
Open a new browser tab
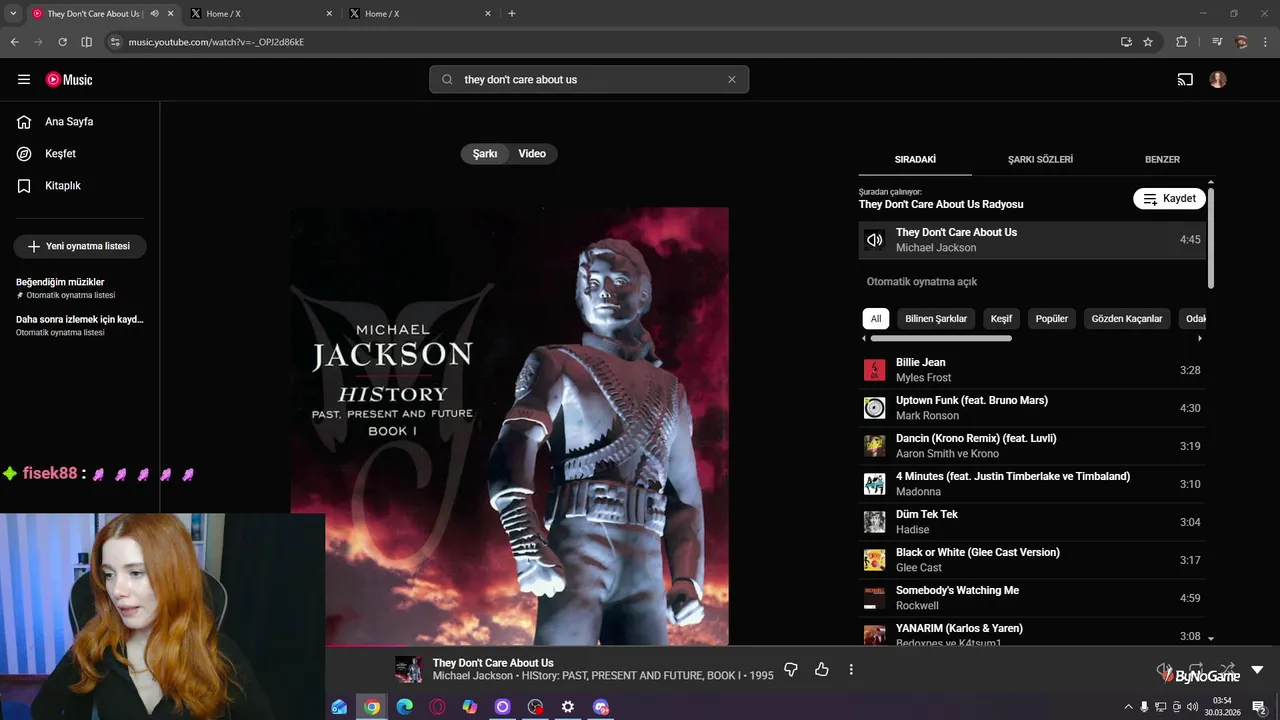512,14
